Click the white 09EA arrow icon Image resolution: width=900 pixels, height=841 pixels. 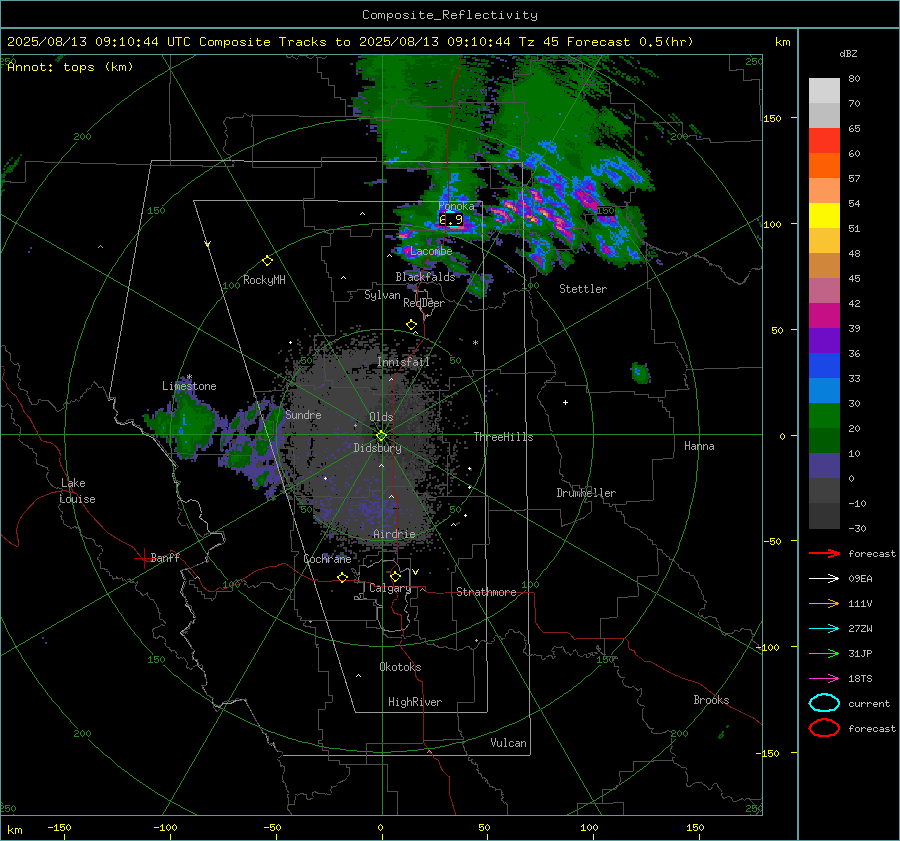point(824,579)
